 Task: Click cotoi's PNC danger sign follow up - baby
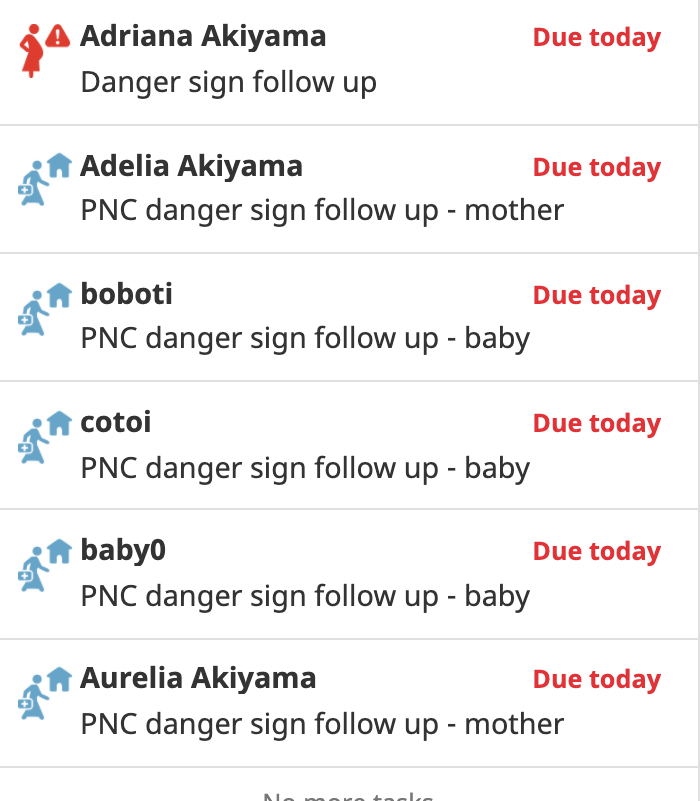tap(305, 468)
